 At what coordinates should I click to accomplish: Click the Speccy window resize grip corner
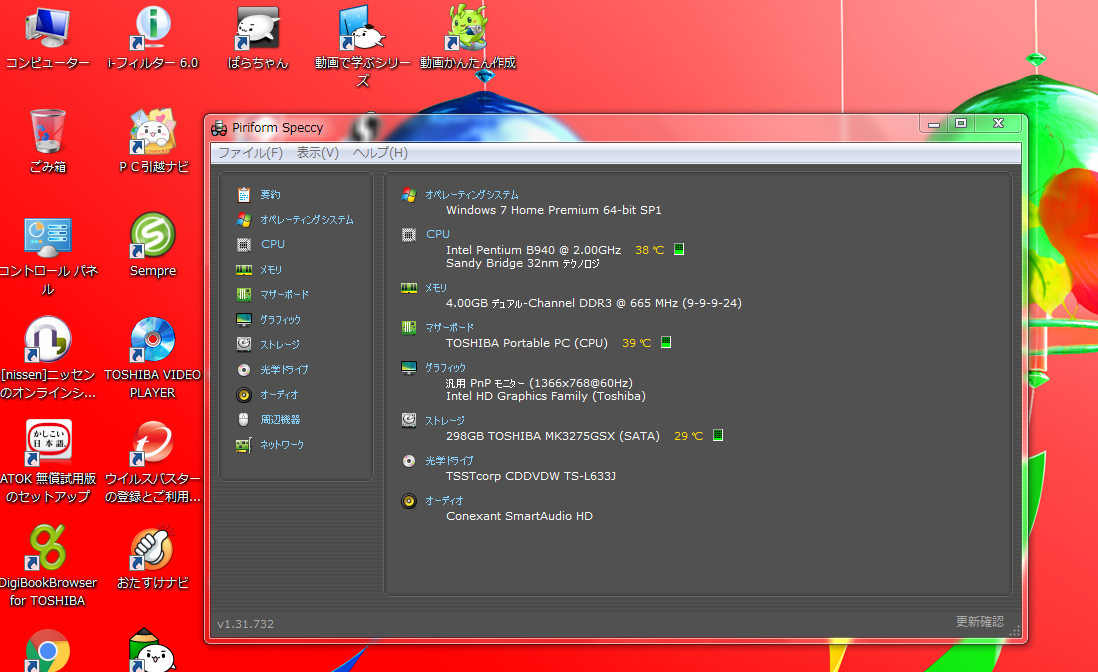pos(1015,631)
